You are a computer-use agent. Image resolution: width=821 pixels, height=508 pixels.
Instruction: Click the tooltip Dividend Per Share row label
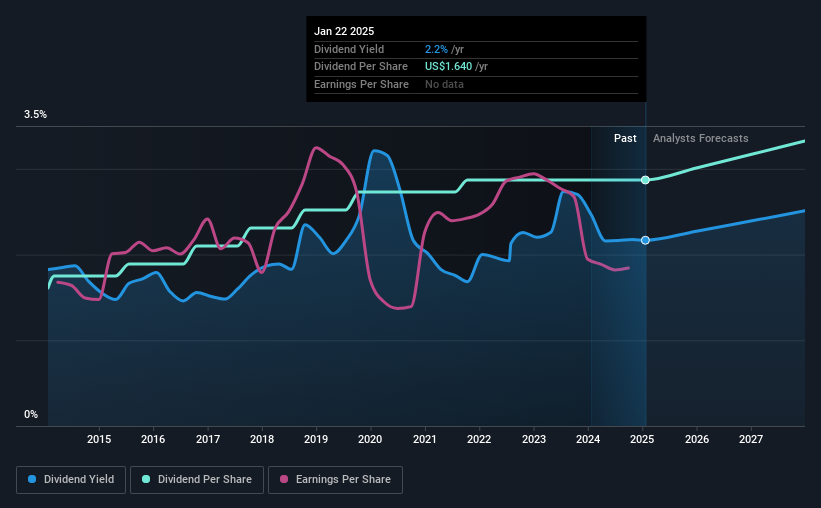361,67
